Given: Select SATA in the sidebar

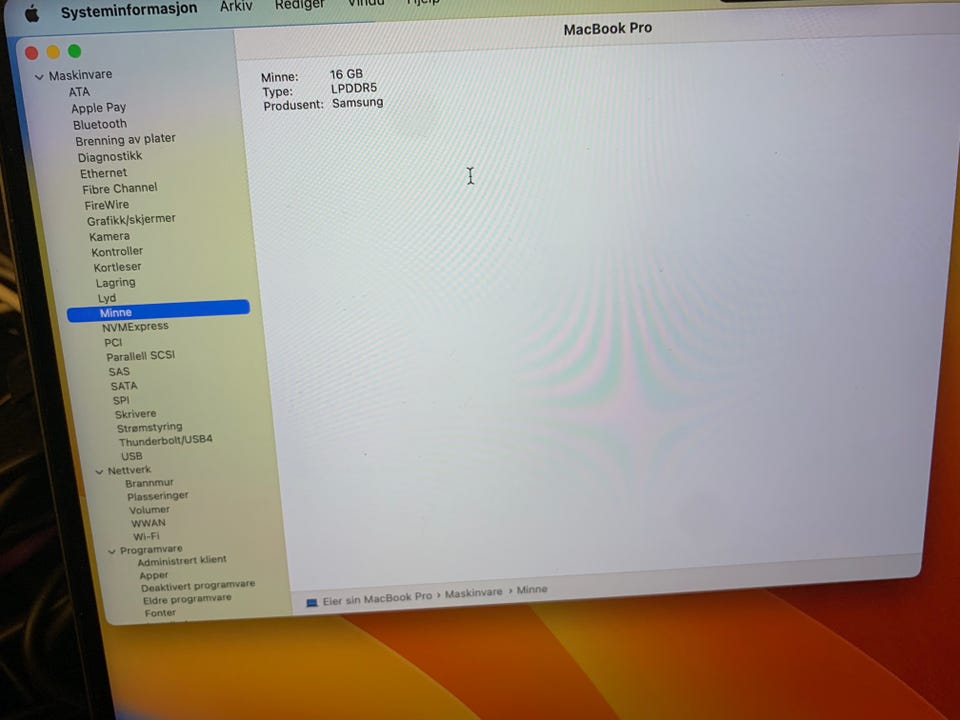Looking at the screenshot, I should click(124, 386).
